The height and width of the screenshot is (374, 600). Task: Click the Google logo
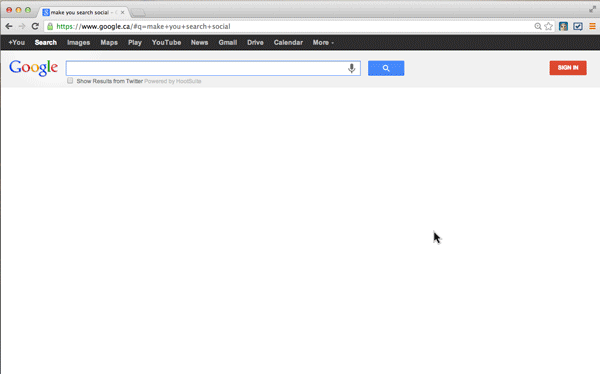point(33,68)
